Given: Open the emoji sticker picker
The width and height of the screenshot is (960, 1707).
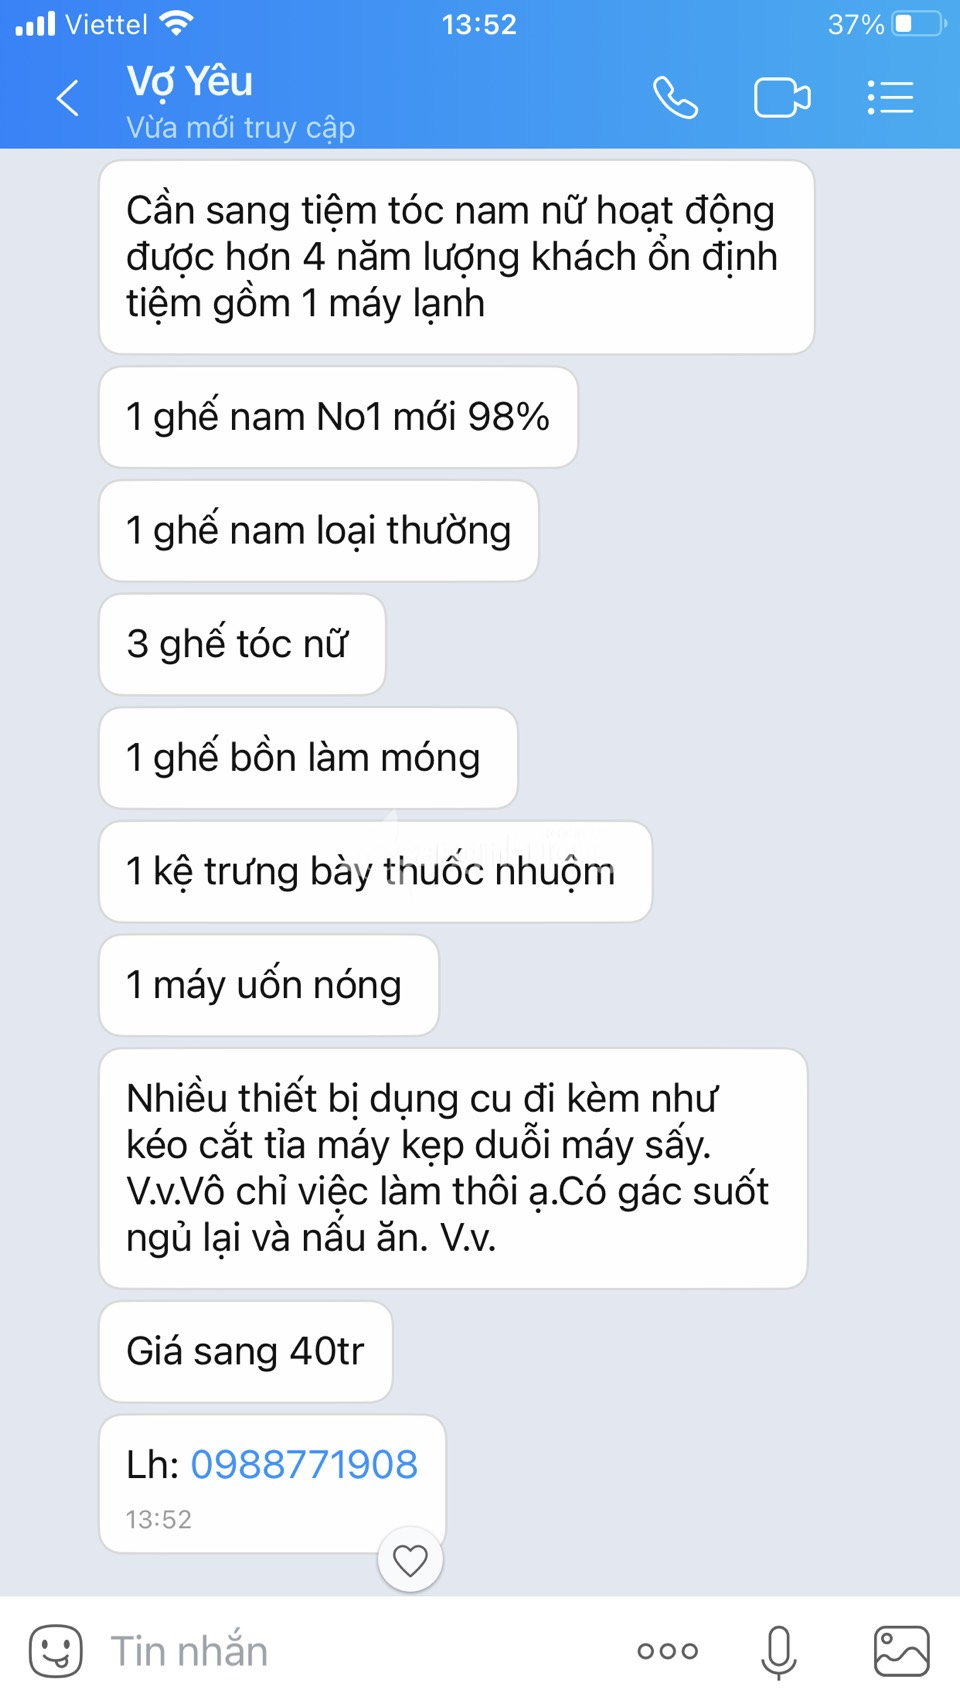Looking at the screenshot, I should click(56, 1651).
